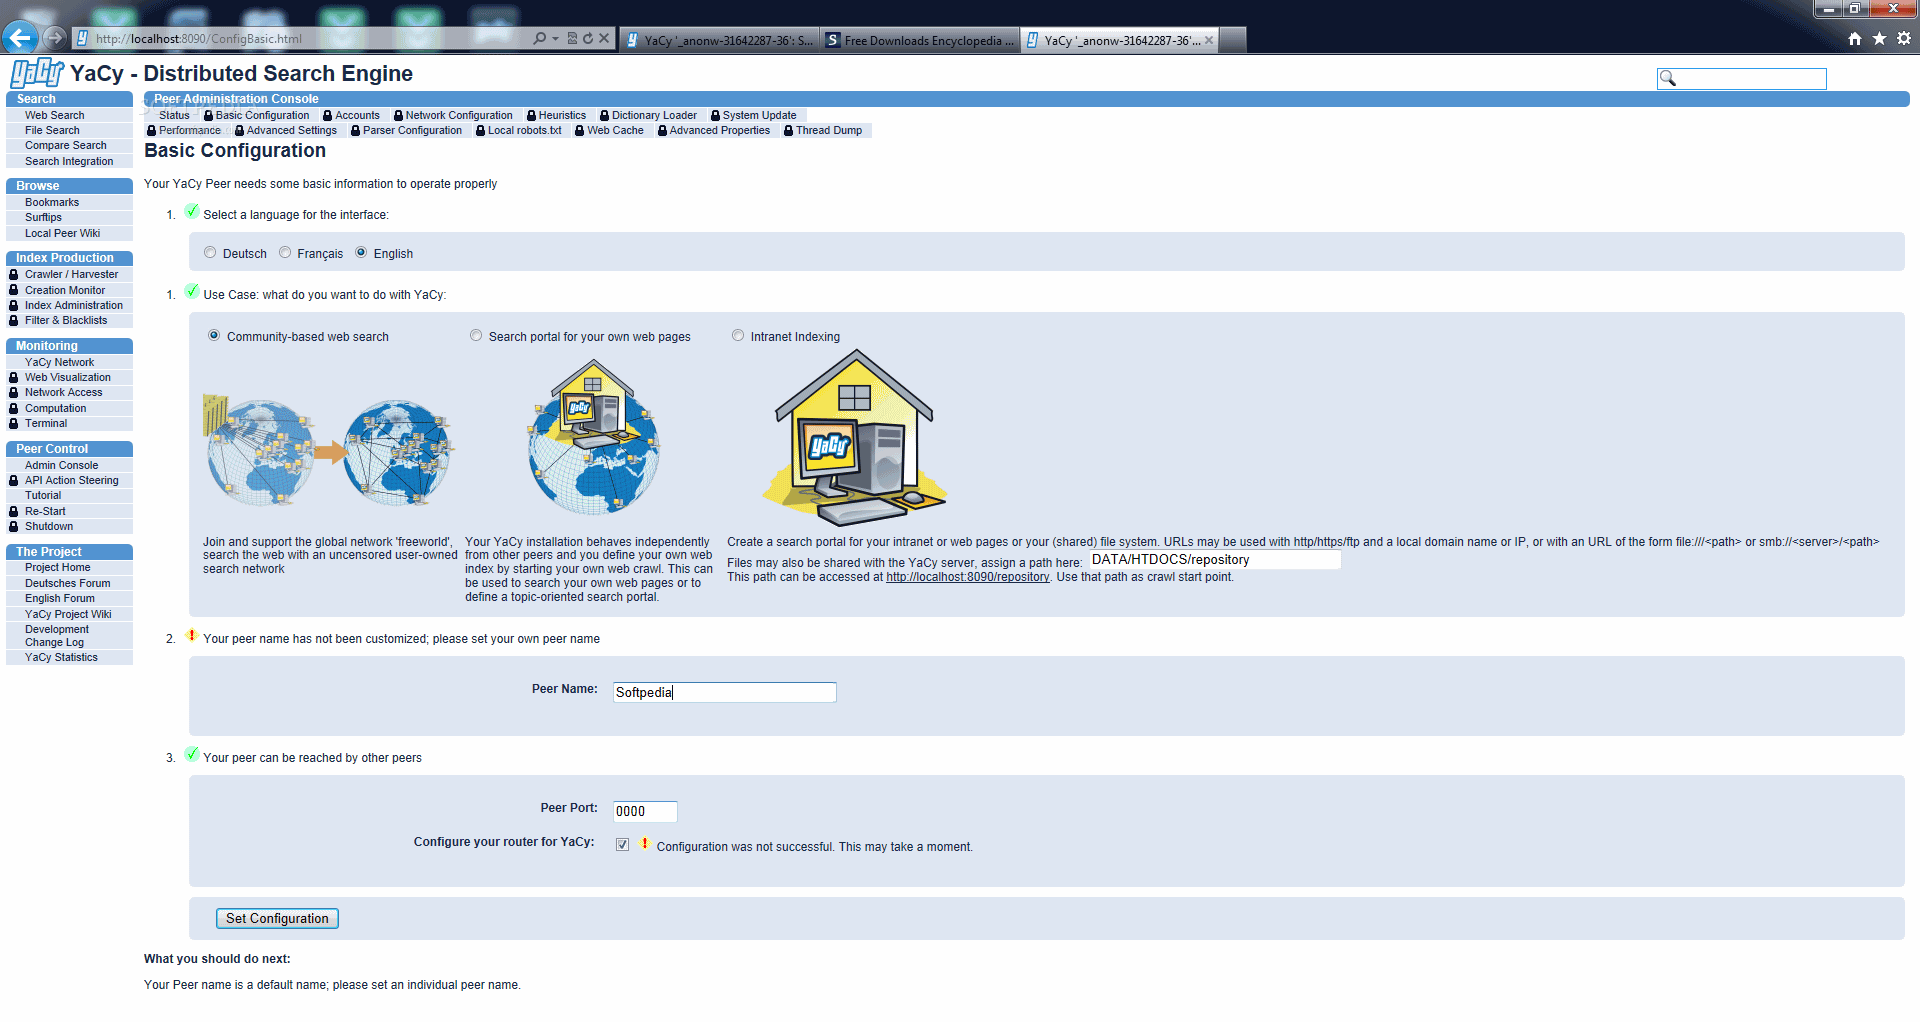Open Web Search in sidebar
Image resolution: width=1920 pixels, height=1022 pixels.
click(55, 115)
